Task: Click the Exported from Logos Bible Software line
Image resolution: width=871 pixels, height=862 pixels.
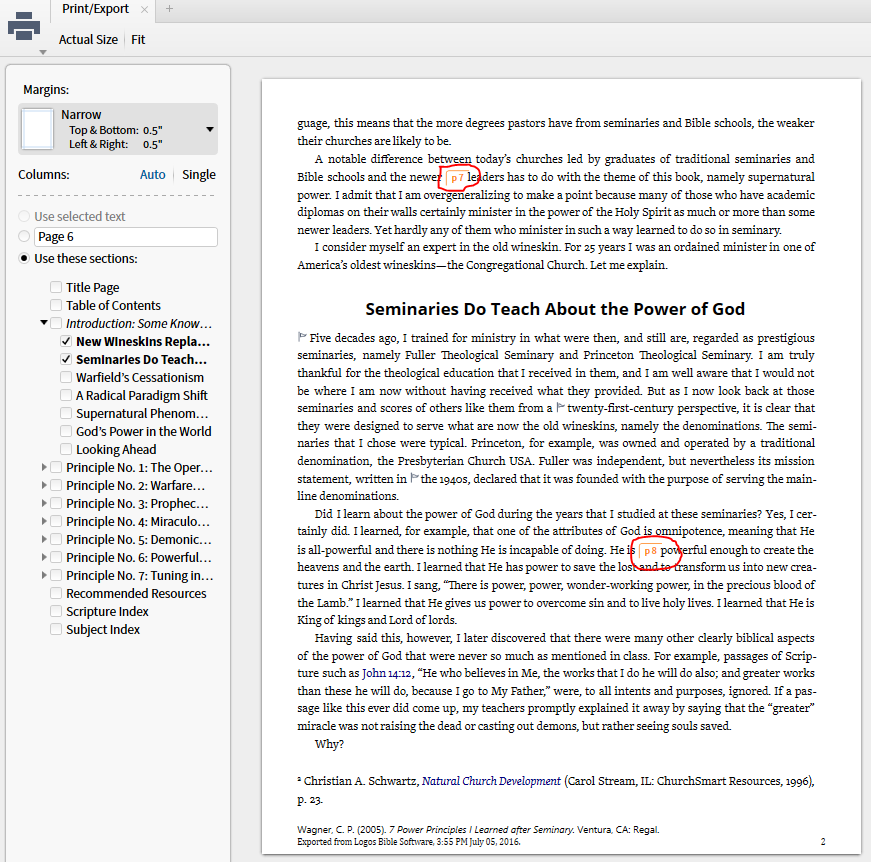Action: pos(409,841)
